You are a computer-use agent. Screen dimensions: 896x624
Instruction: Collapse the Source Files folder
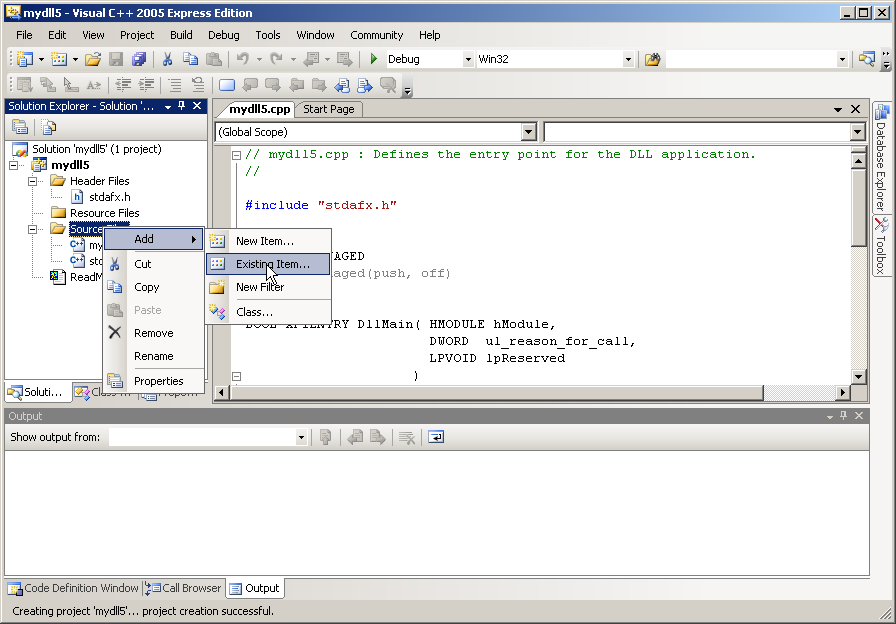click(33, 229)
